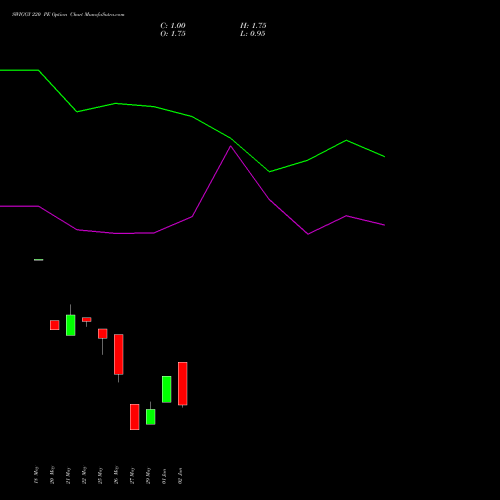This screenshot has width=500, height=500.
Task: Click the peak of the purple line
Action: 231,146
